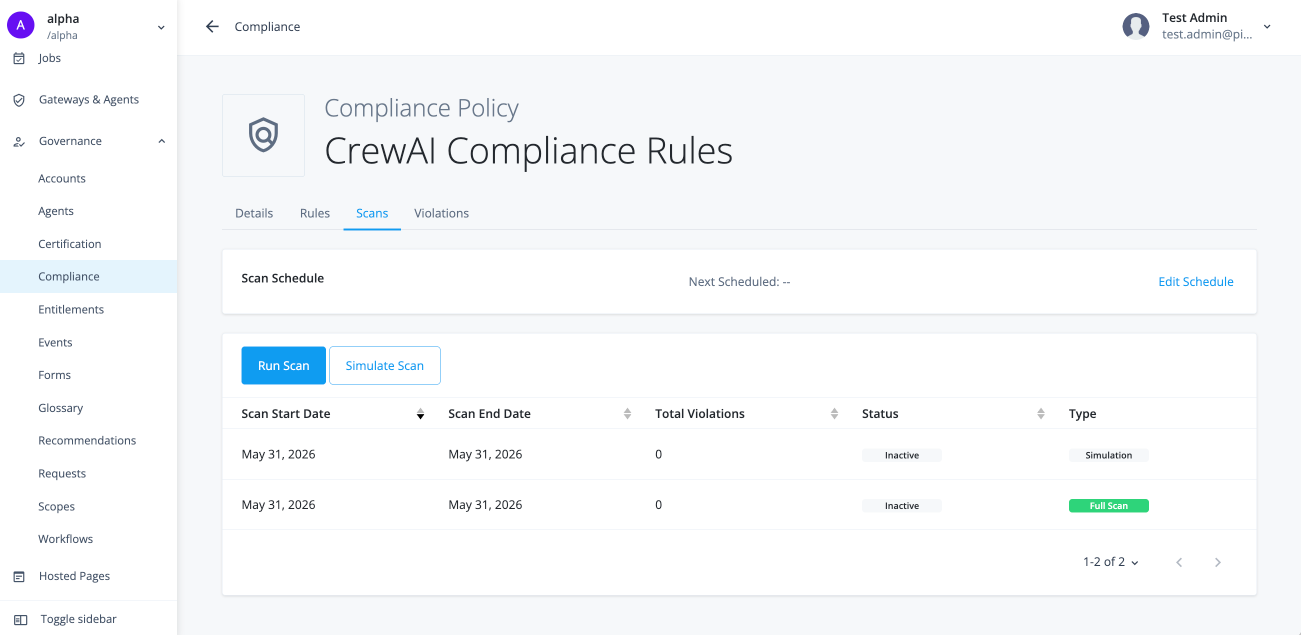Click the Status column header

coord(880,414)
